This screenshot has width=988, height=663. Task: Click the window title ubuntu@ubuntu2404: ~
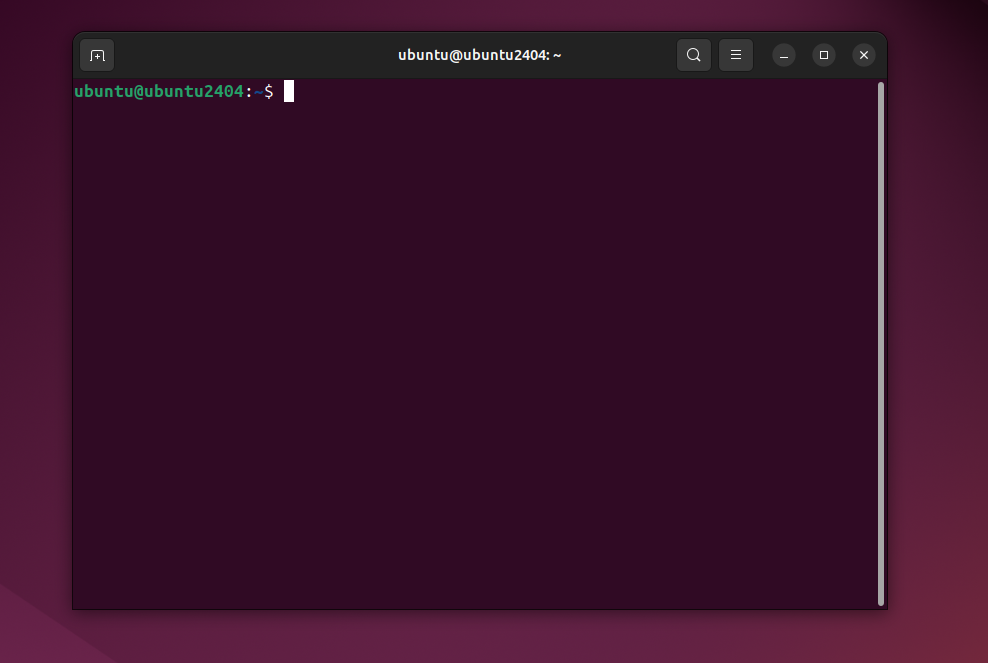point(479,55)
